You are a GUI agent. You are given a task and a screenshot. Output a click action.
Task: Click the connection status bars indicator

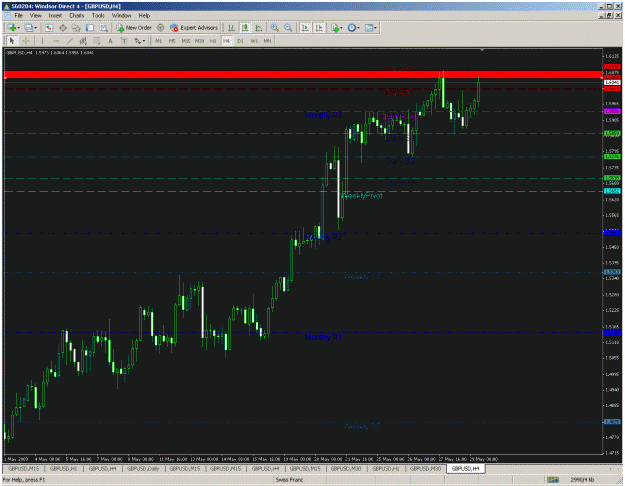click(552, 480)
